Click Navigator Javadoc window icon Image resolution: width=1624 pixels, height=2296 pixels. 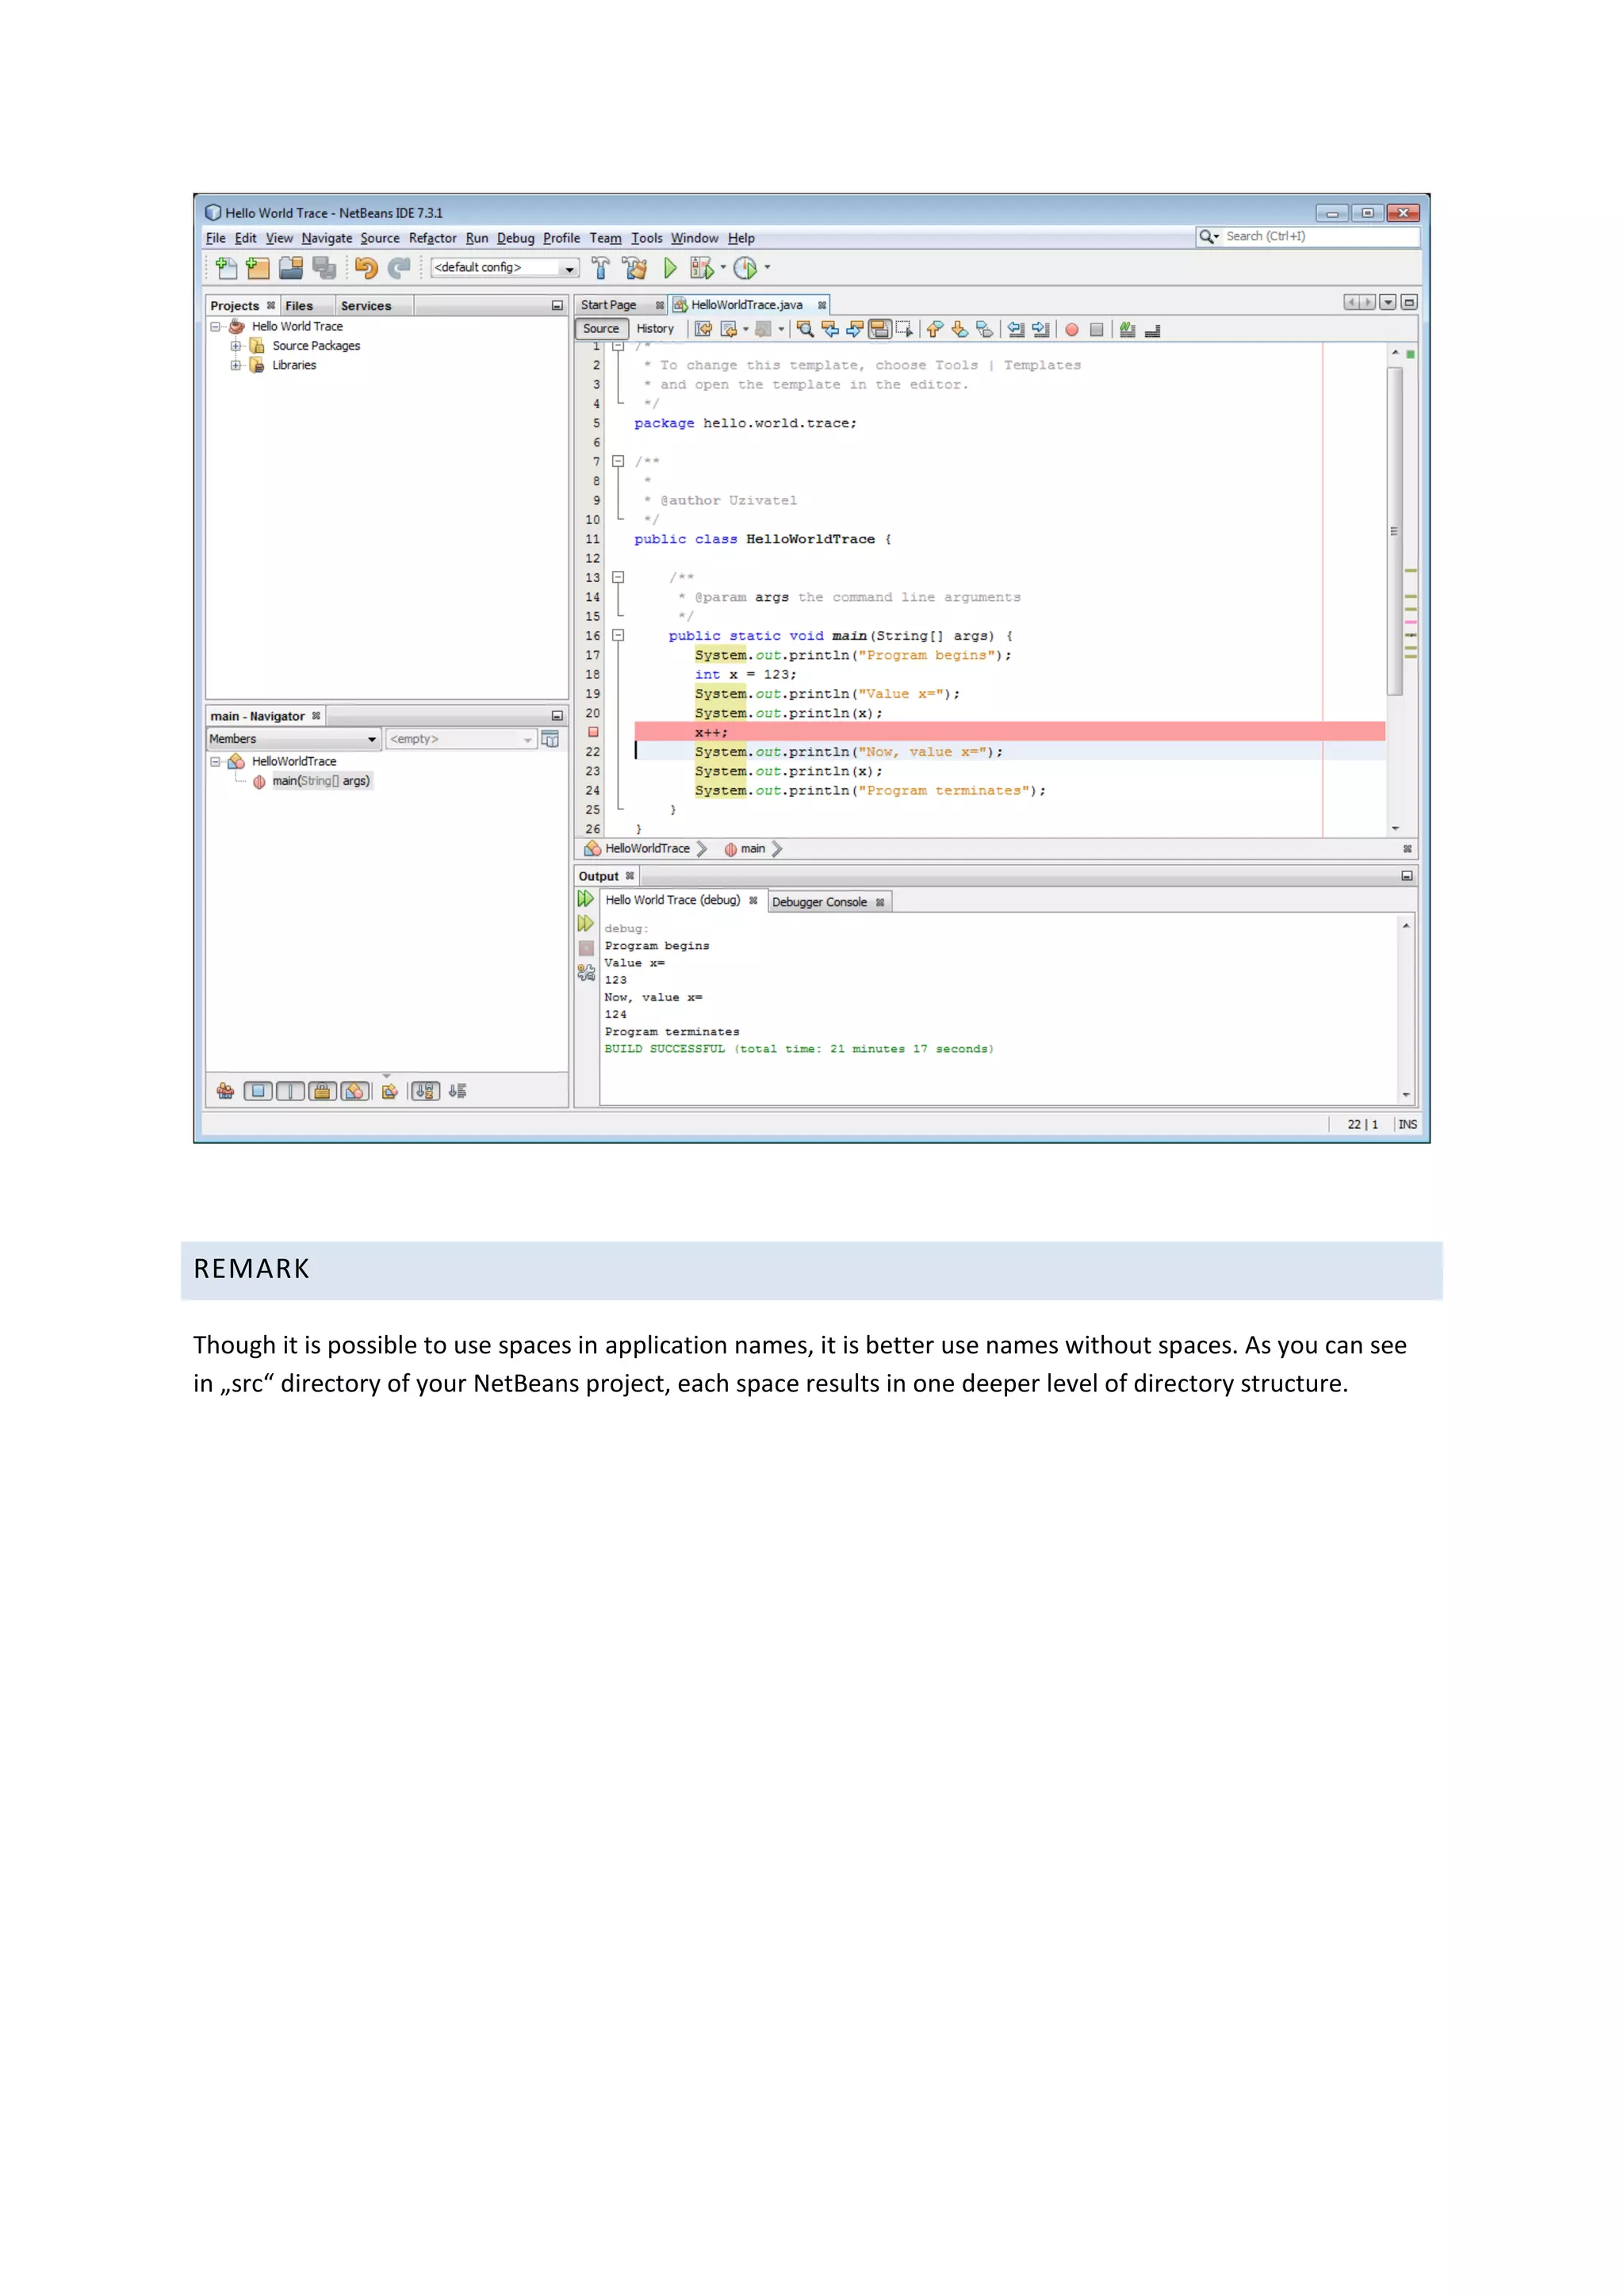[550, 739]
